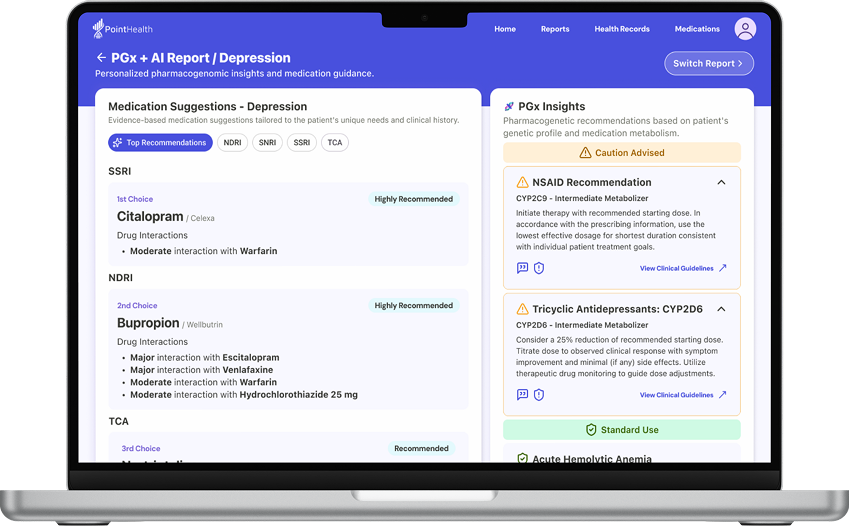849x526 pixels.
Task: Click the 2nd Choice label
Action: (x=137, y=306)
